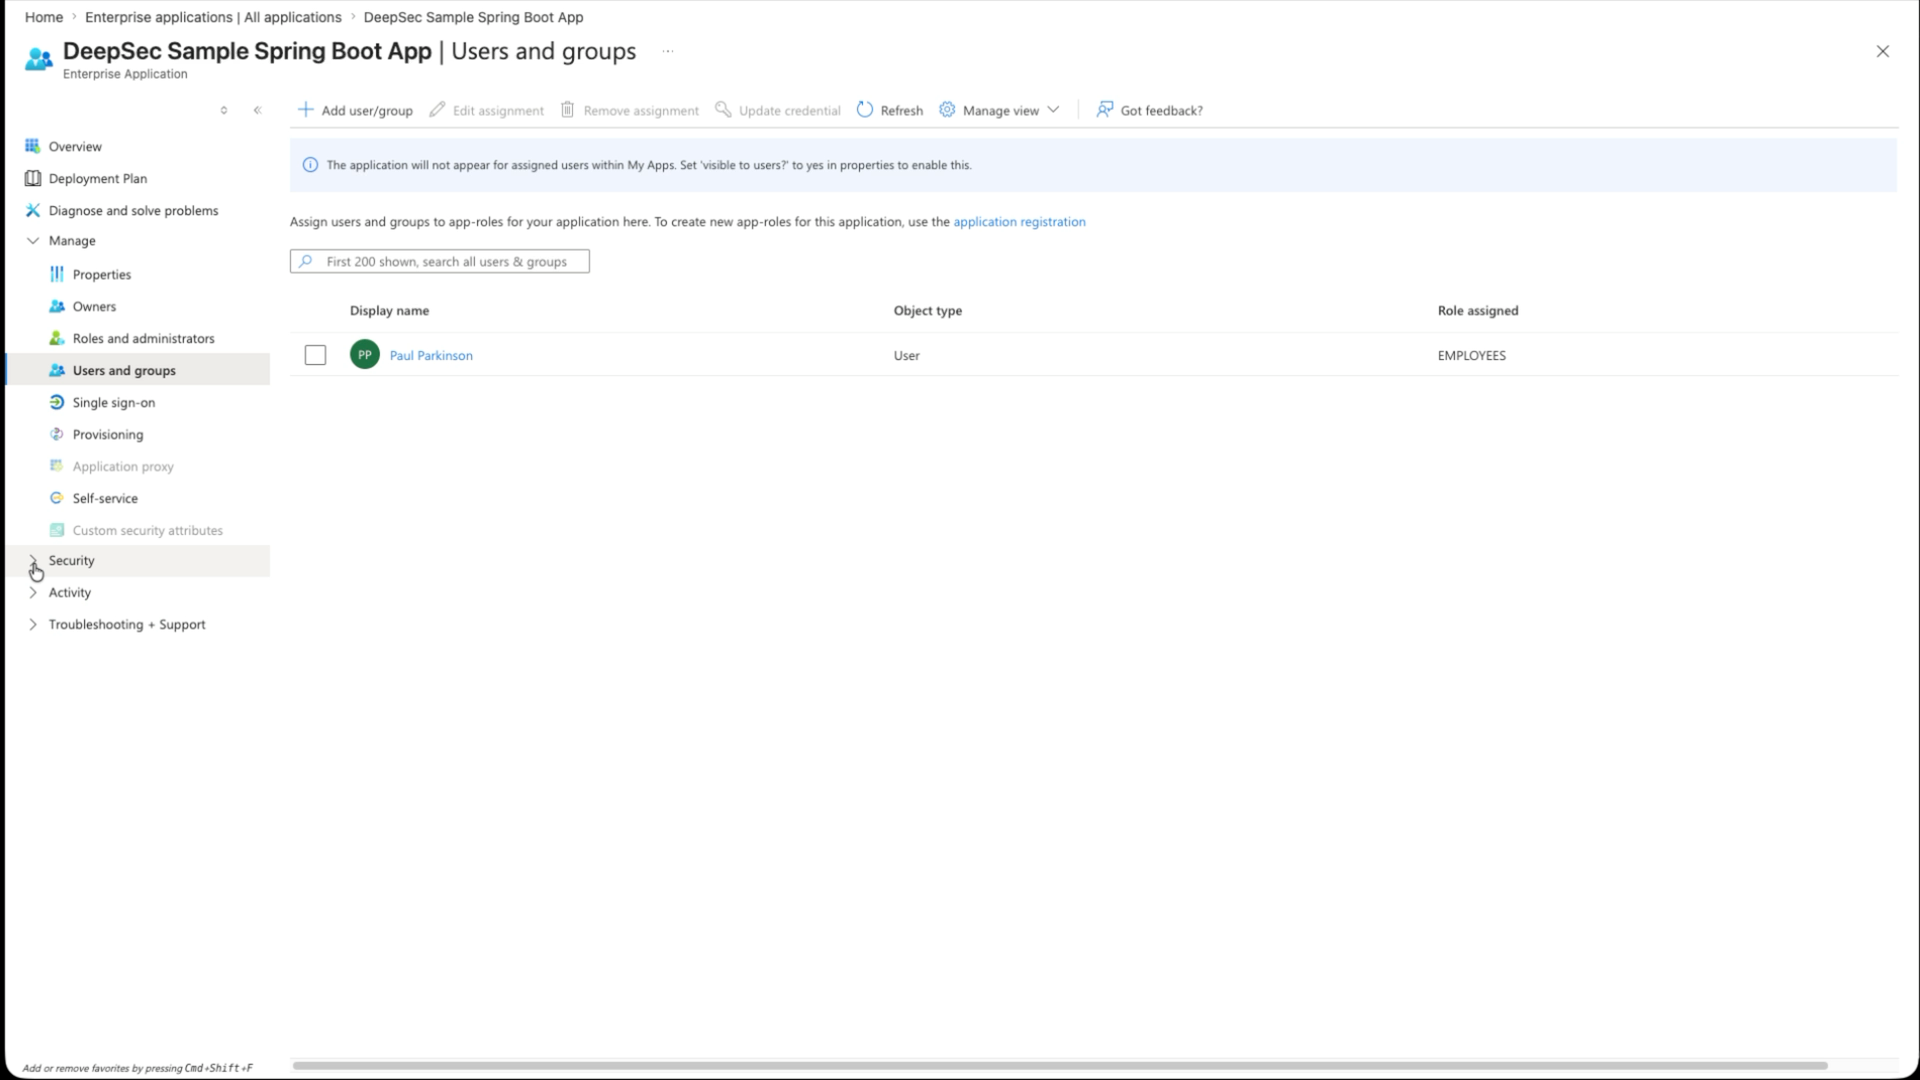Image resolution: width=1920 pixels, height=1080 pixels.
Task: Expand the Security section chevron
Action: point(33,561)
